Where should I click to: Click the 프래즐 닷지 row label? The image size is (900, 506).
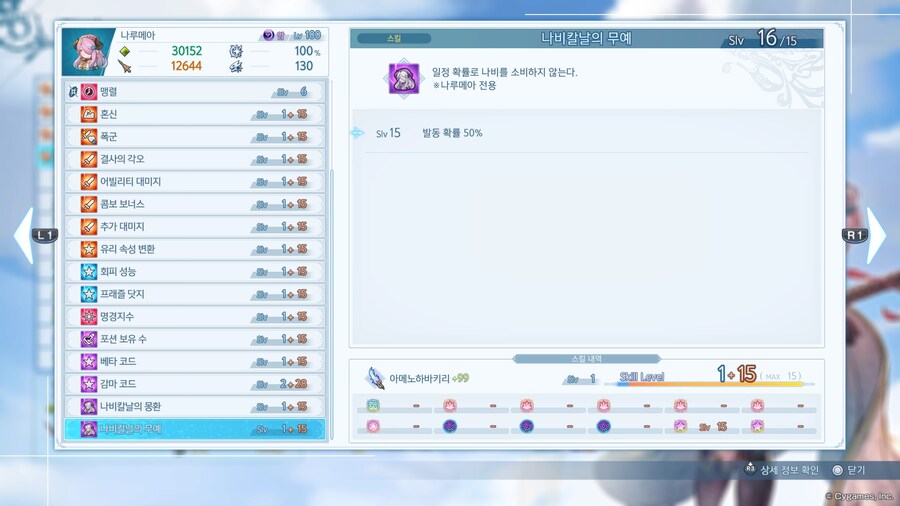point(122,294)
